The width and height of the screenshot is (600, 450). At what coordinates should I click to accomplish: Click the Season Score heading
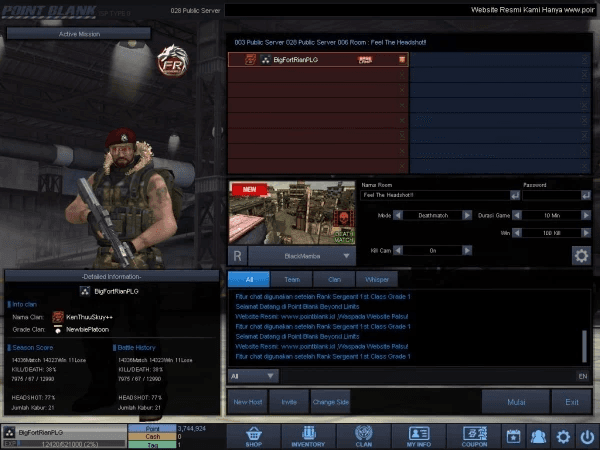33,347
